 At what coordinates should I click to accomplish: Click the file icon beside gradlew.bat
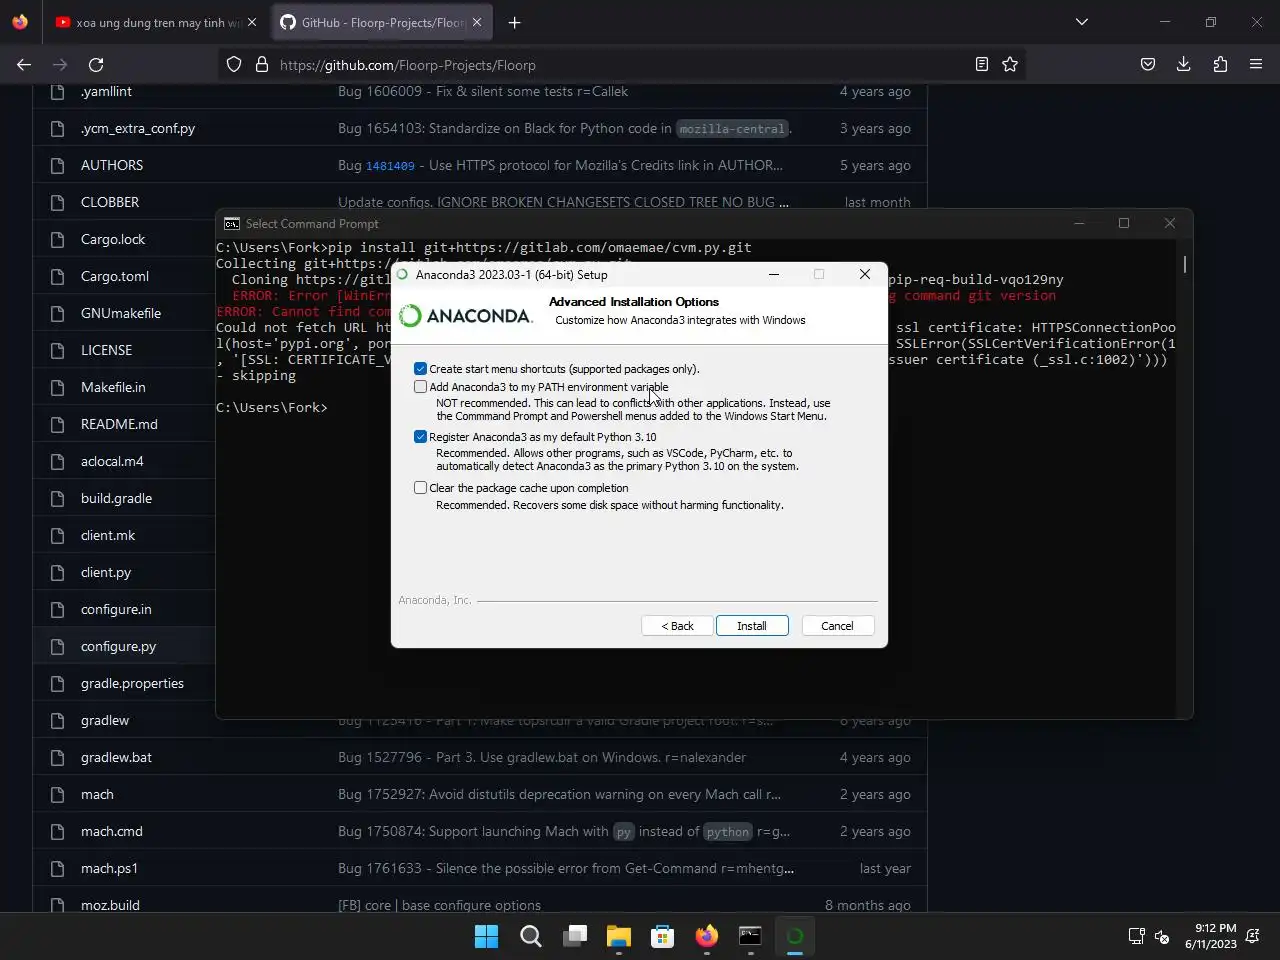58,757
